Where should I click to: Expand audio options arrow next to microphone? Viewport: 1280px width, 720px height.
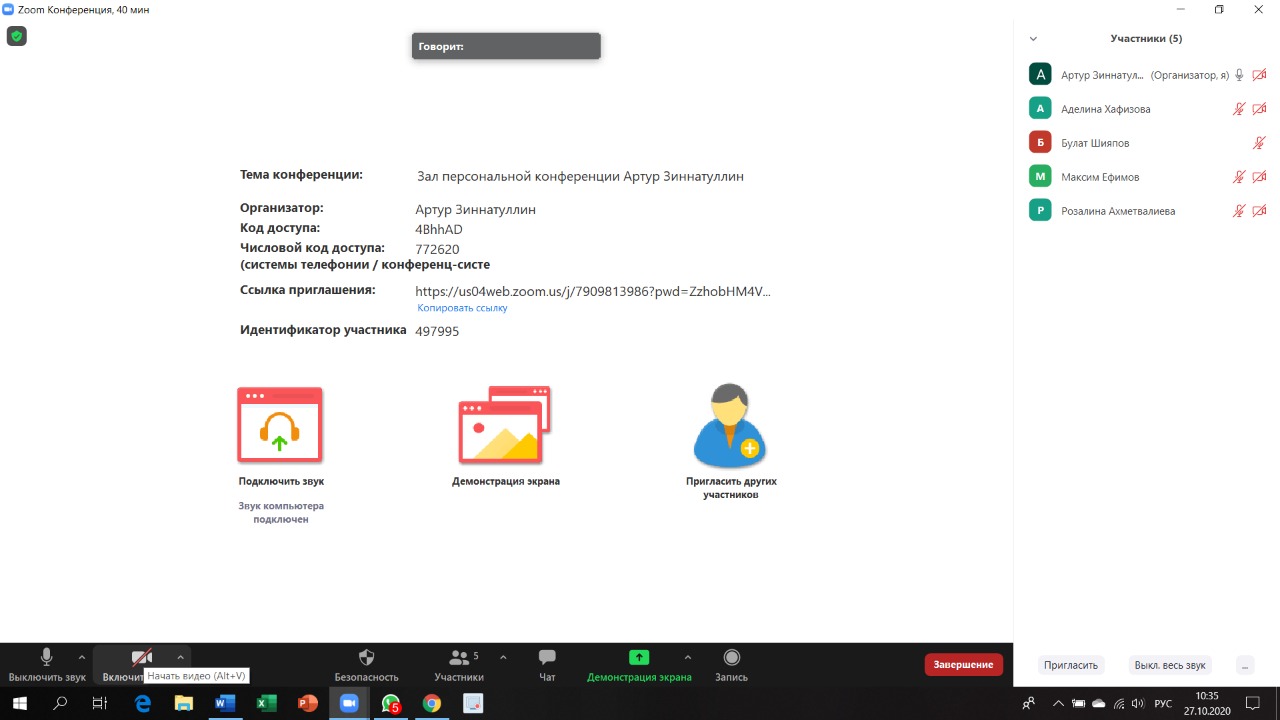click(x=82, y=657)
